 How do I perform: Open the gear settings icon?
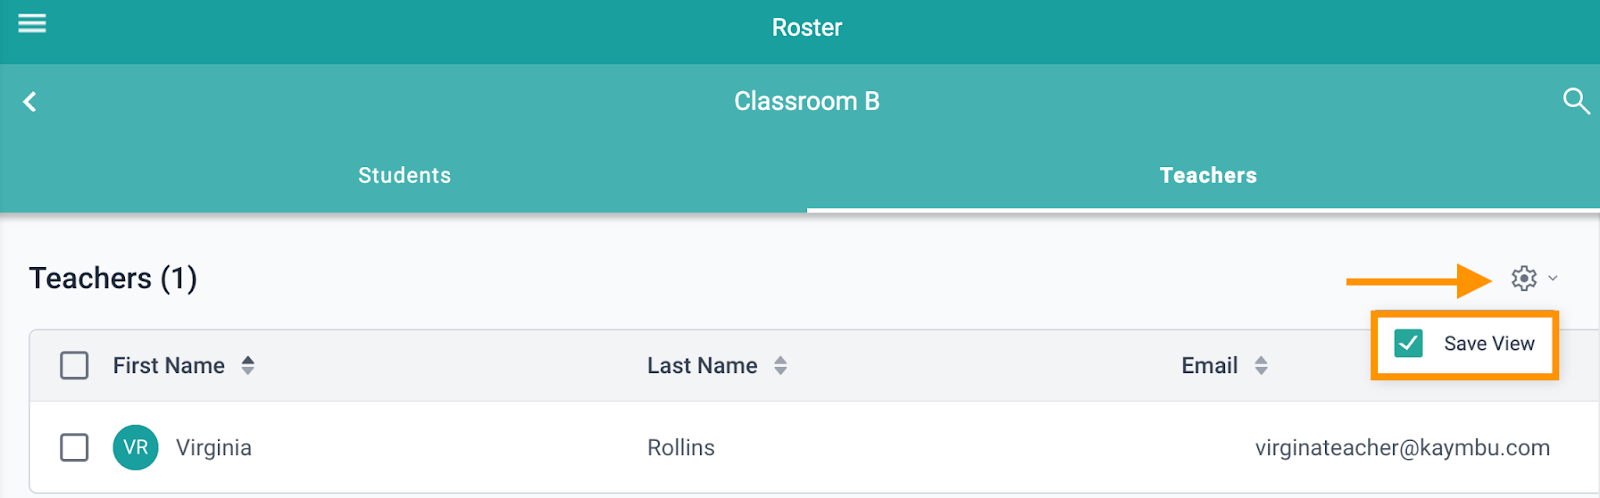click(x=1524, y=278)
